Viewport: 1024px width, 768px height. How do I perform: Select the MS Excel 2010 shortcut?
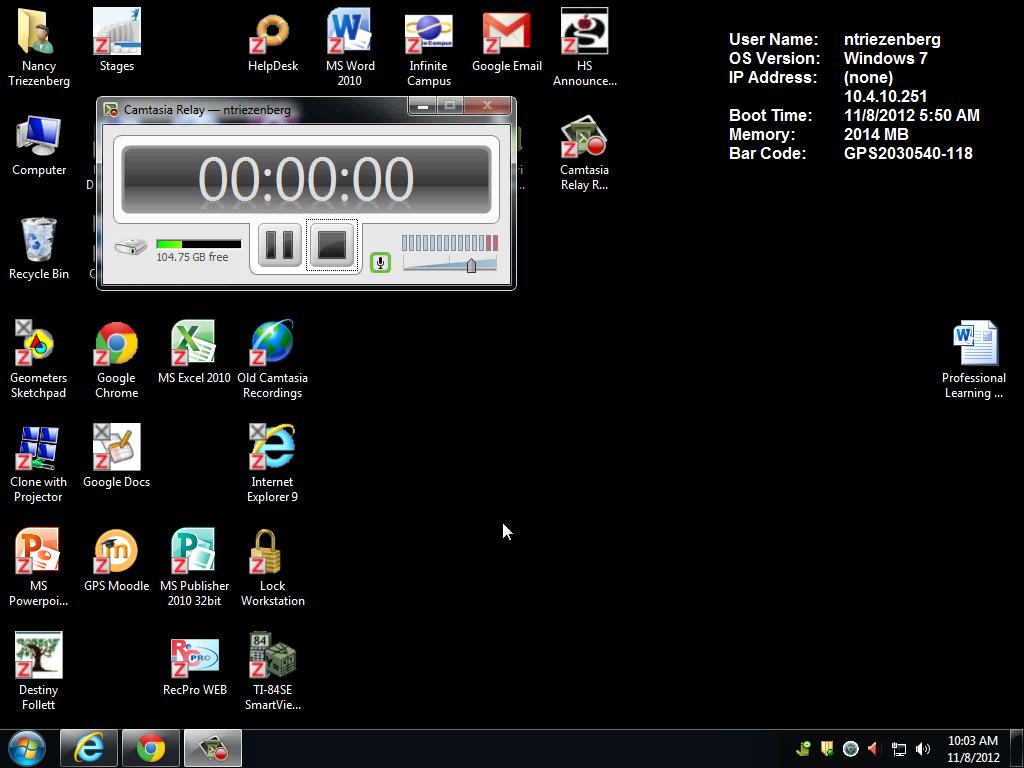pos(194,353)
